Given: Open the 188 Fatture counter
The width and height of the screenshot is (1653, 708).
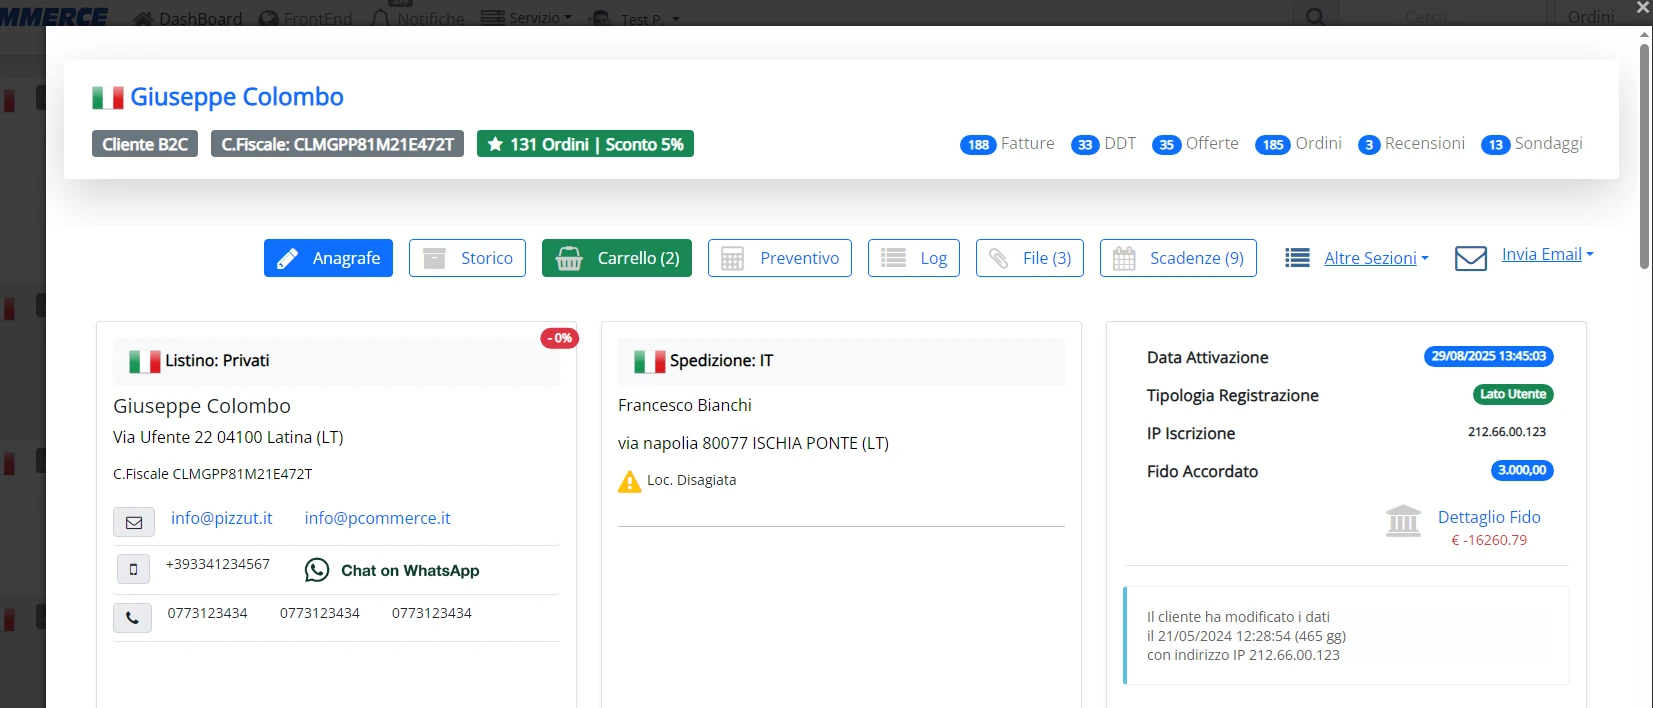Looking at the screenshot, I should click(1007, 144).
